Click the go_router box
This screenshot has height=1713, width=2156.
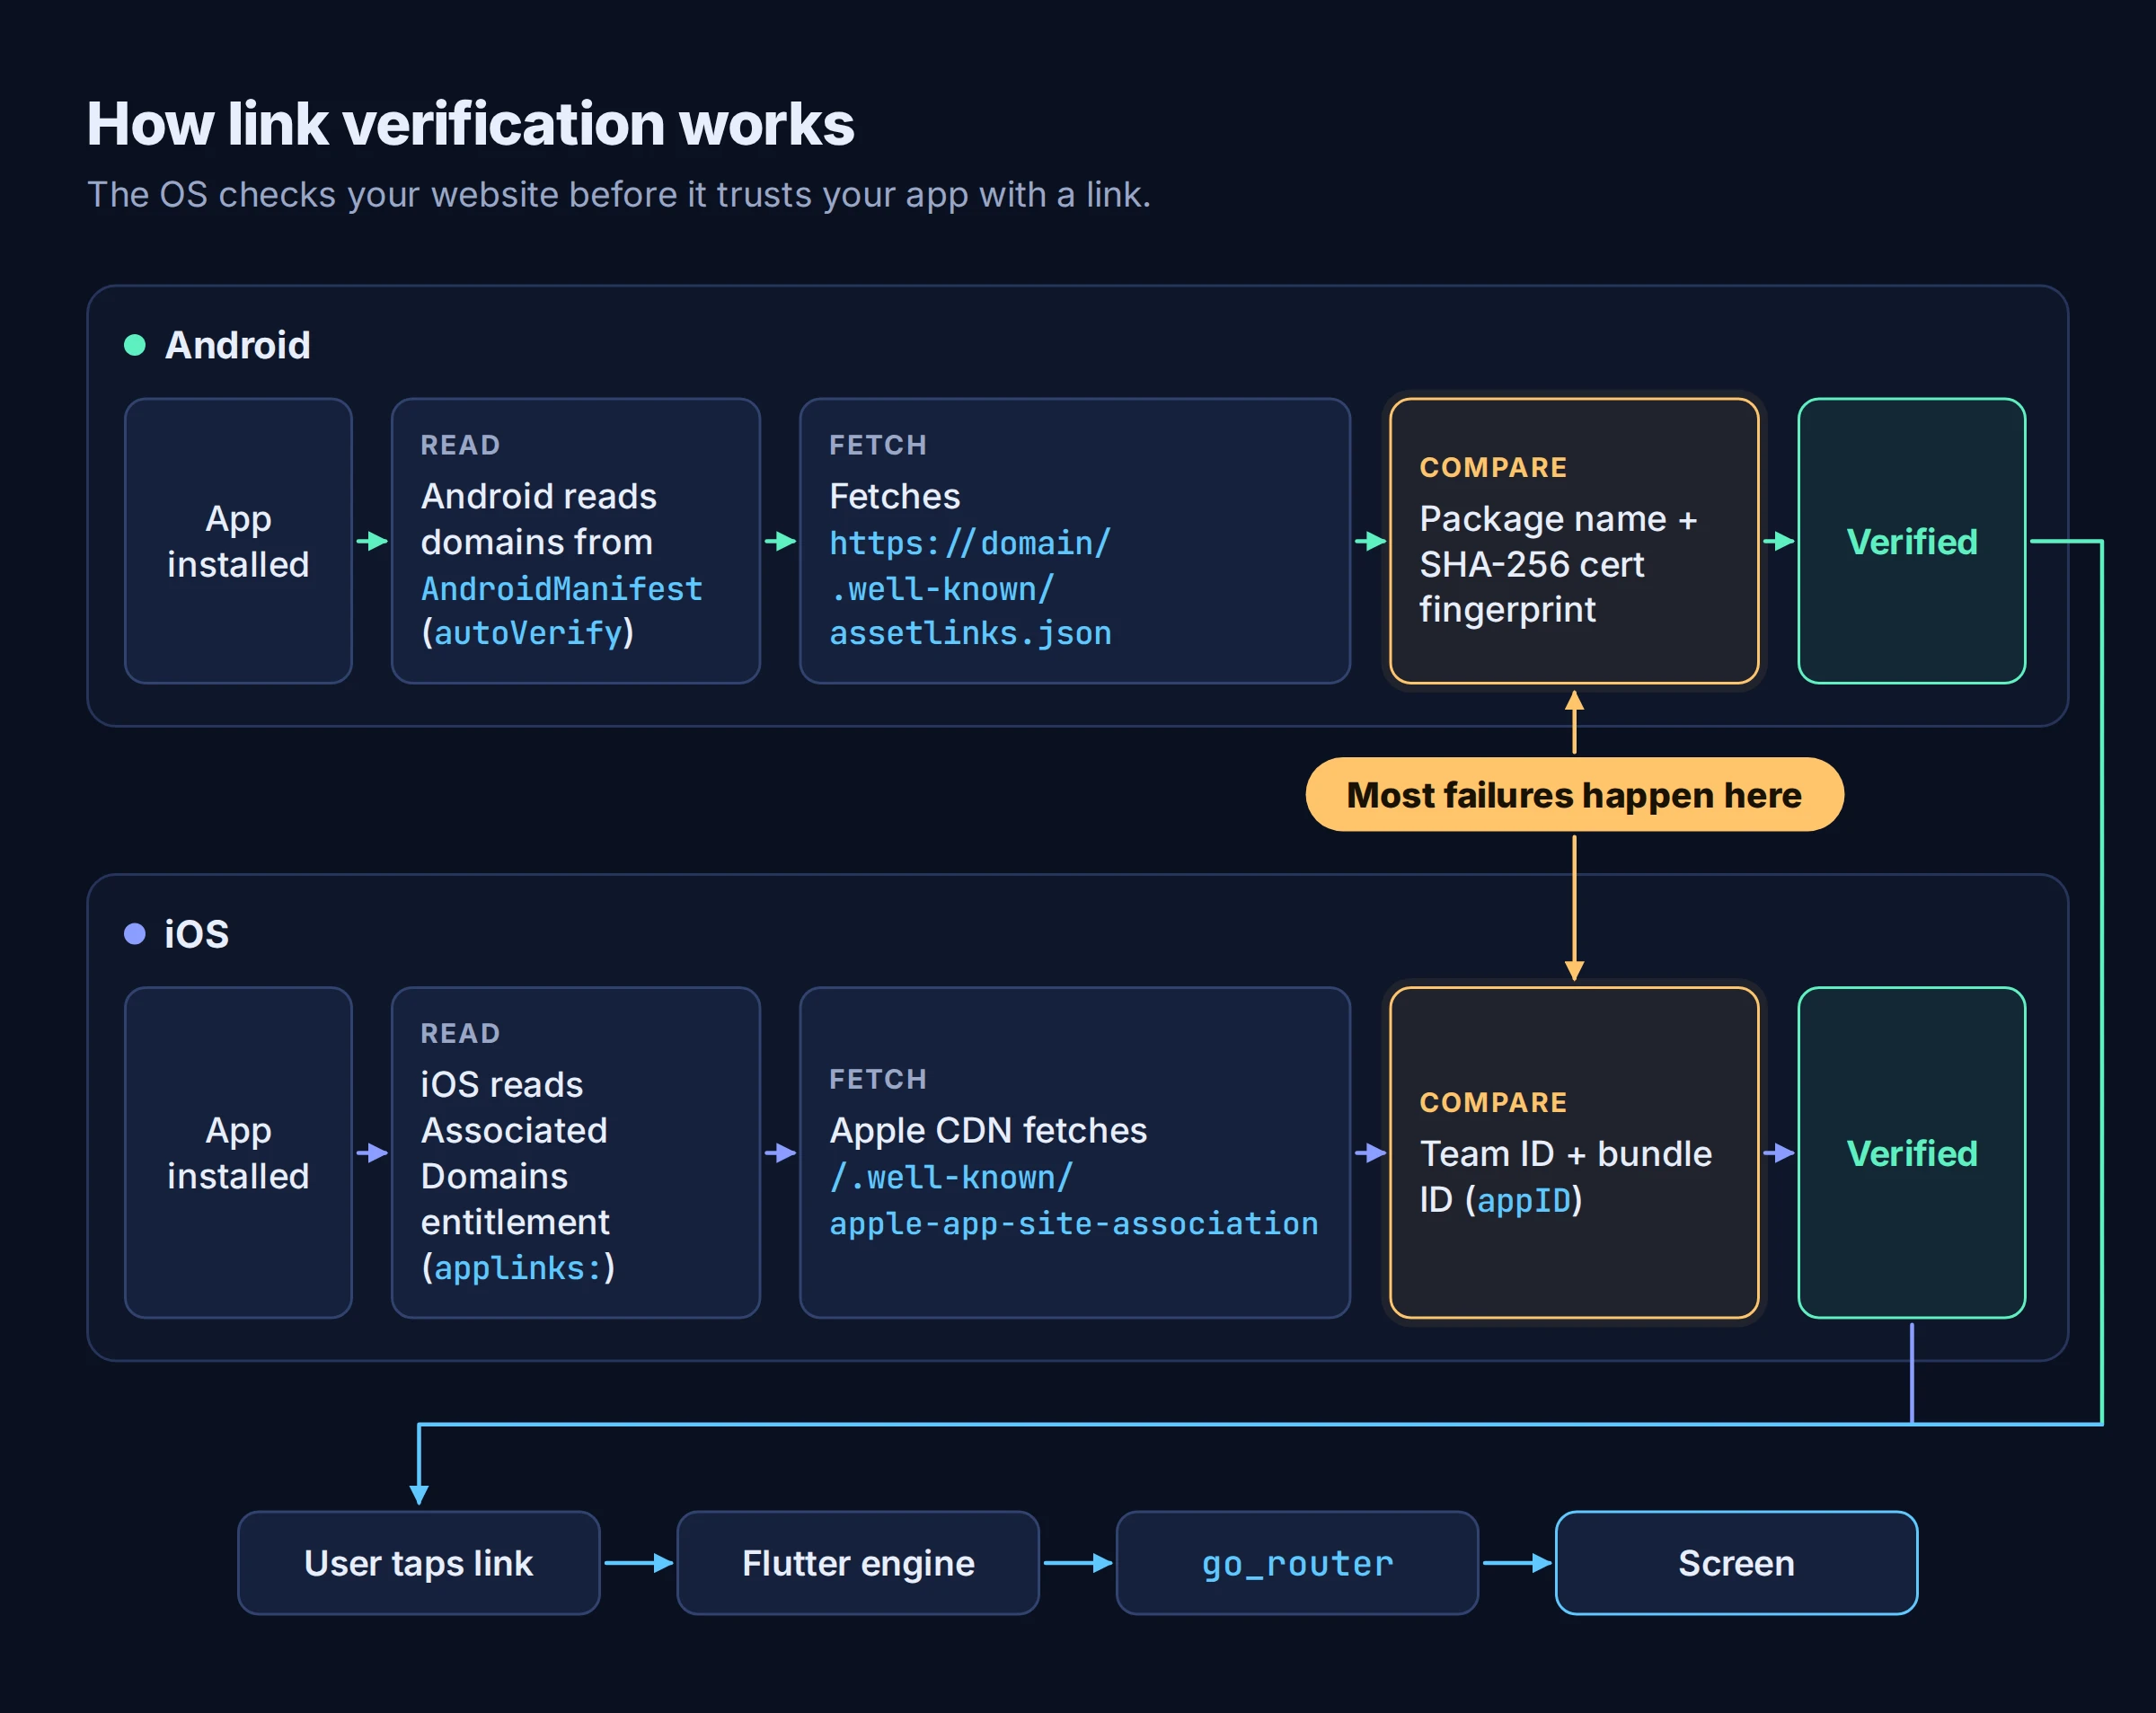click(x=1297, y=1563)
